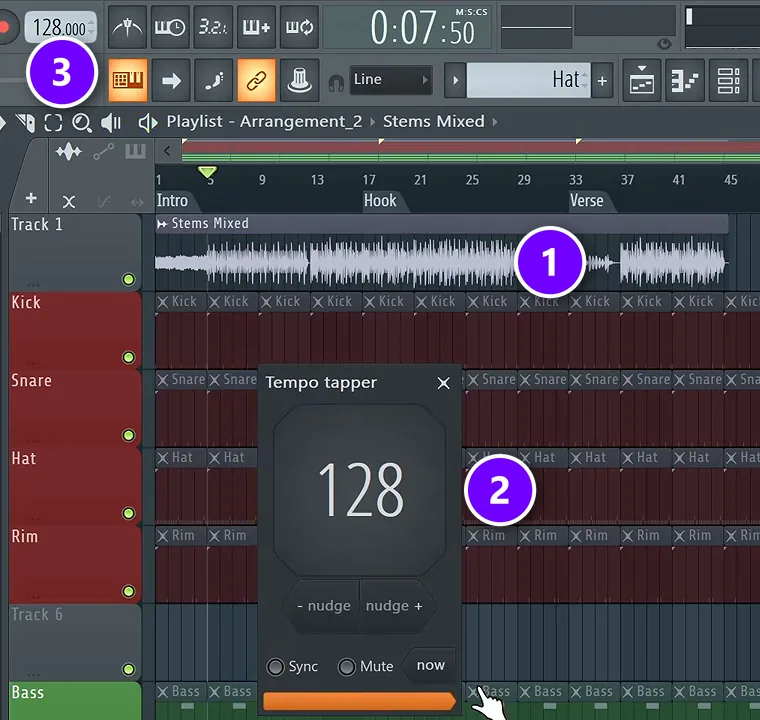
Task: Expand arrow after Stems Mixed breadcrumb
Action: point(495,122)
